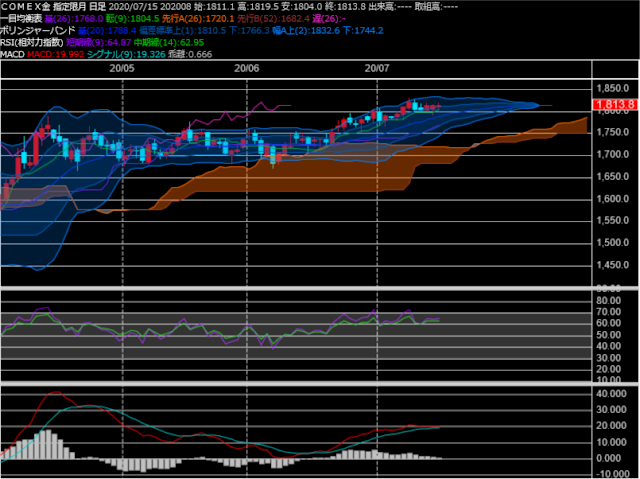Click the 50.00 RSI axis label
640x479 pixels.
(x=608, y=335)
